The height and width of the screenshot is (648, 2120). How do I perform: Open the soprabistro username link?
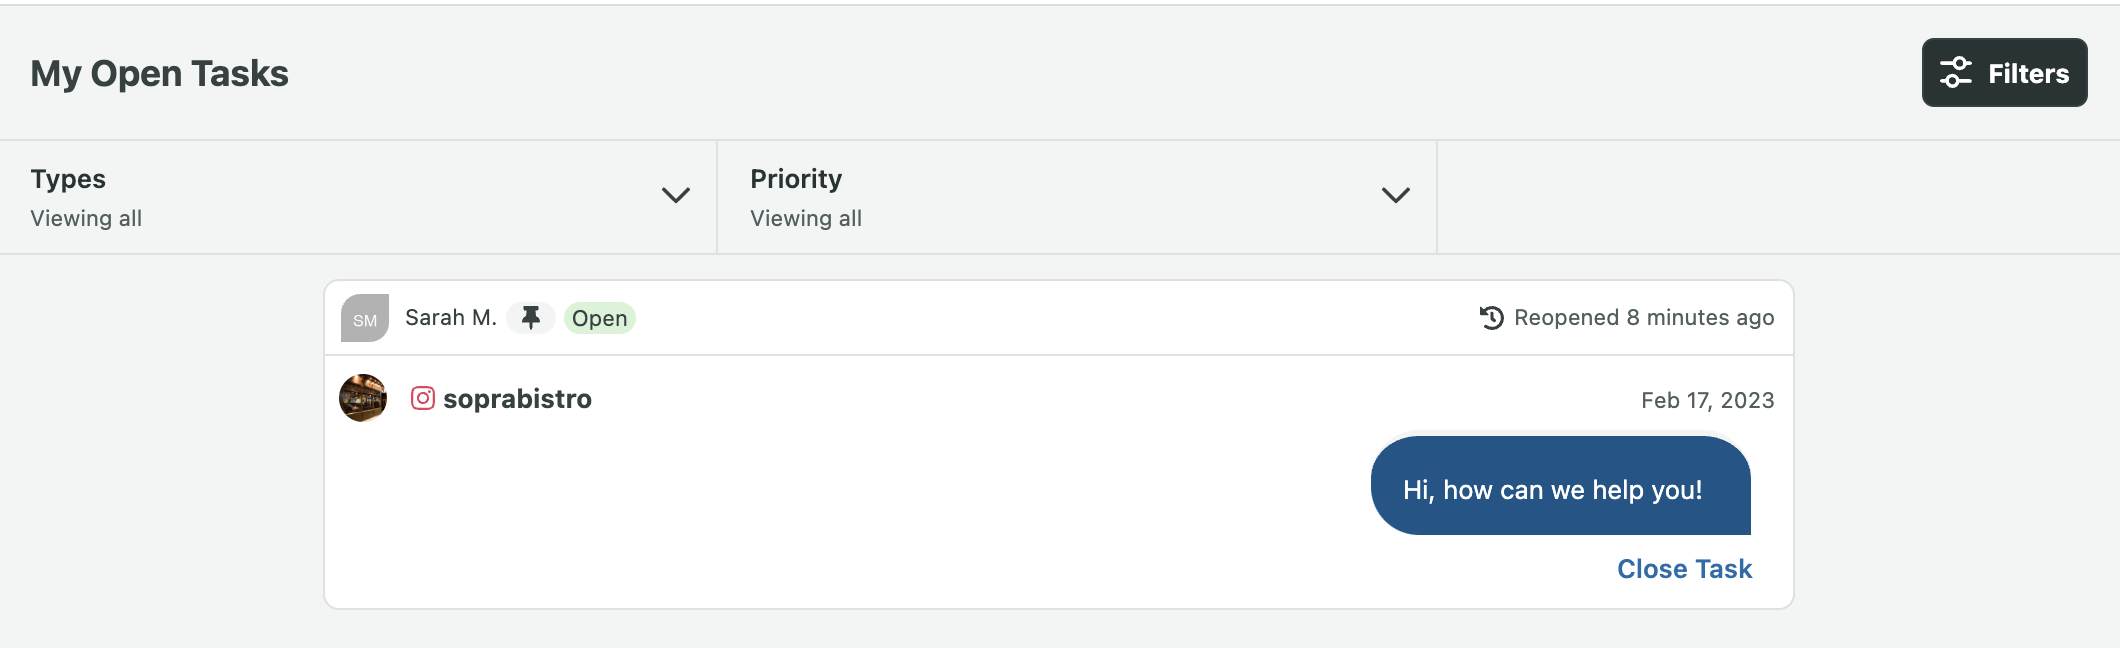(x=517, y=399)
